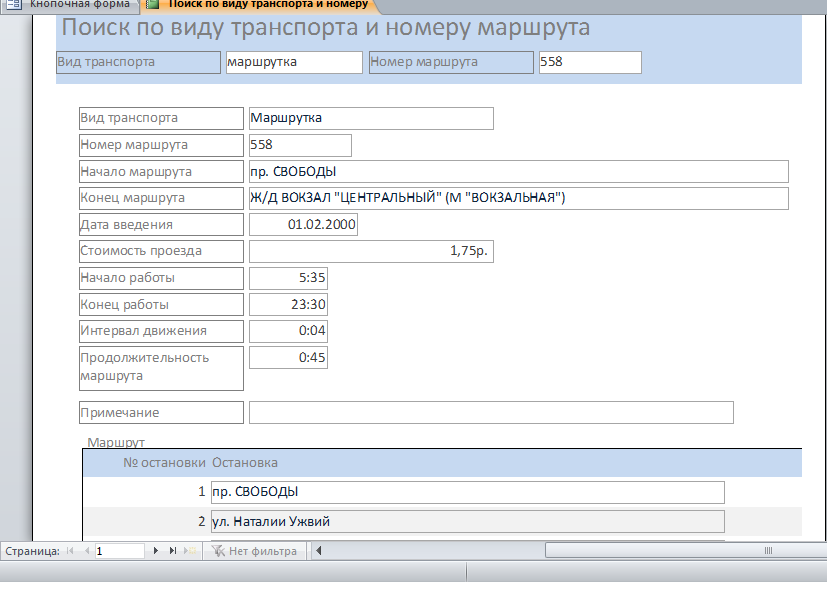Click stop number 1 in the Маршрут list
The image size is (827, 605).
tap(201, 492)
